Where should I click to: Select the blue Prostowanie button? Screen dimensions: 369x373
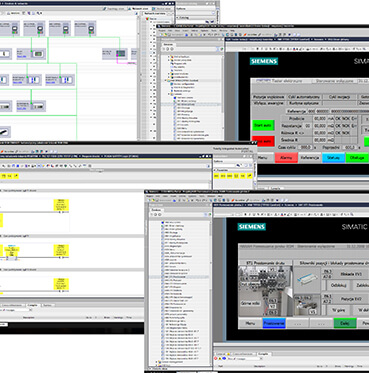point(274,323)
